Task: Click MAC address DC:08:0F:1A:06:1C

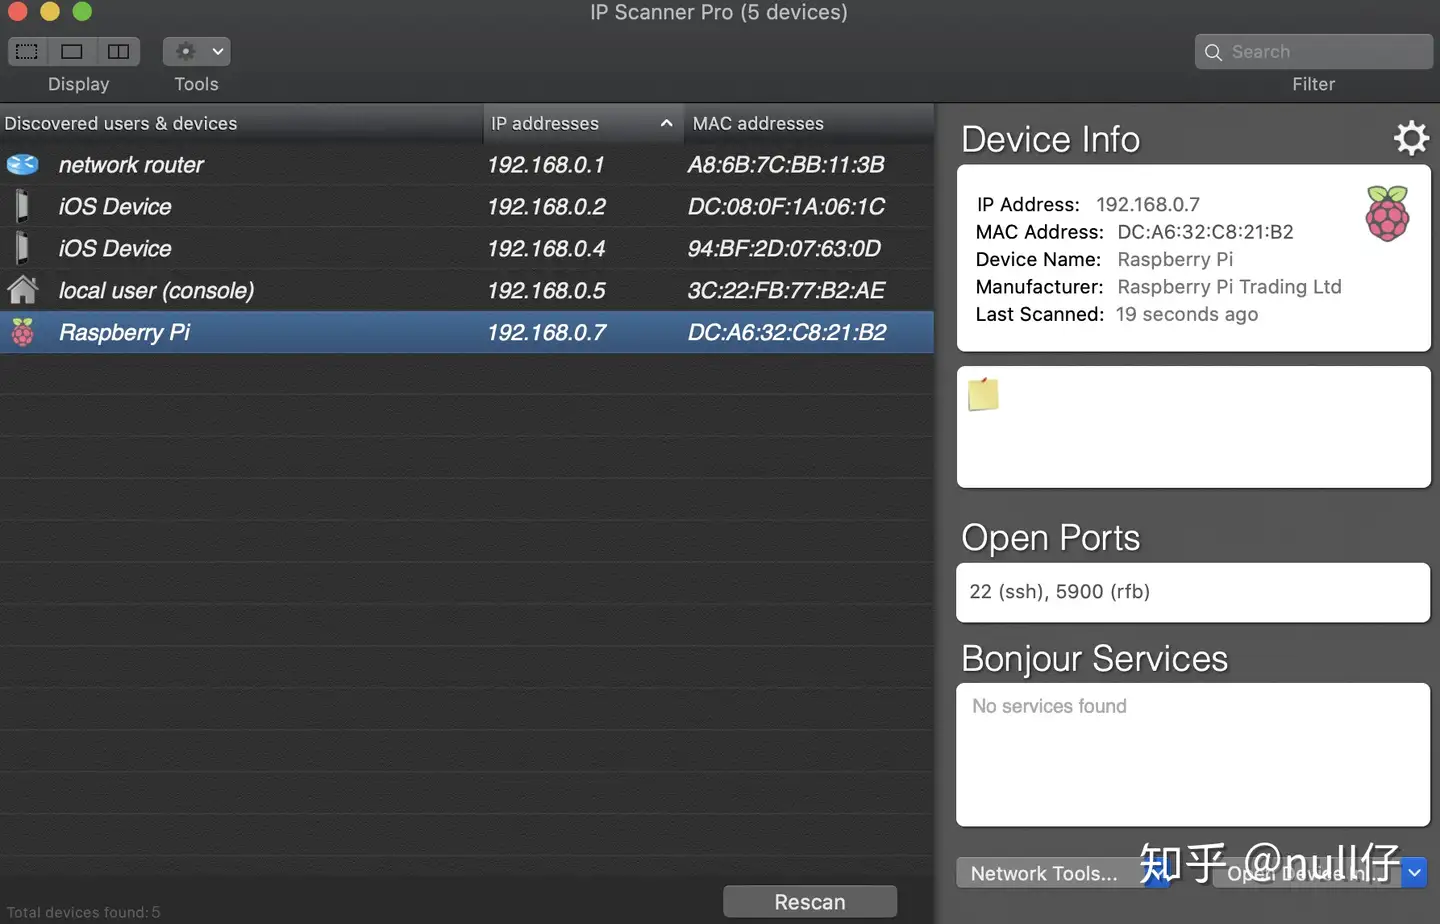Action: tap(786, 206)
